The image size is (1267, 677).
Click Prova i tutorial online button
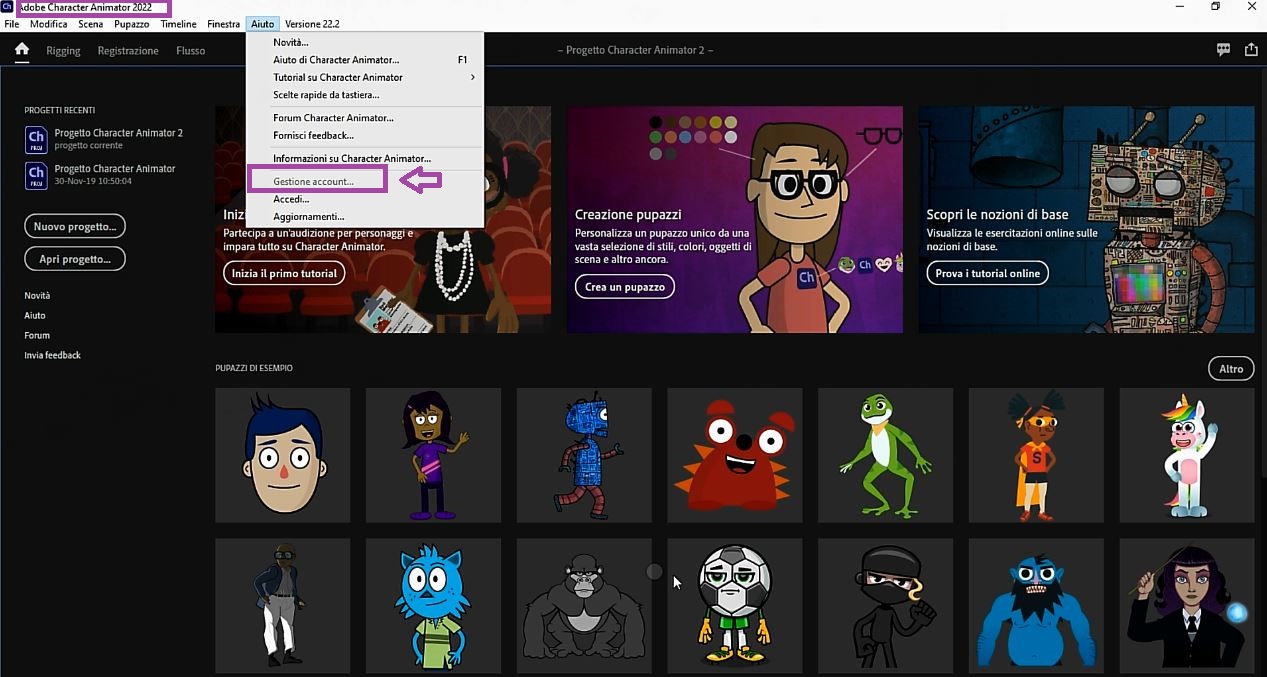pos(987,273)
